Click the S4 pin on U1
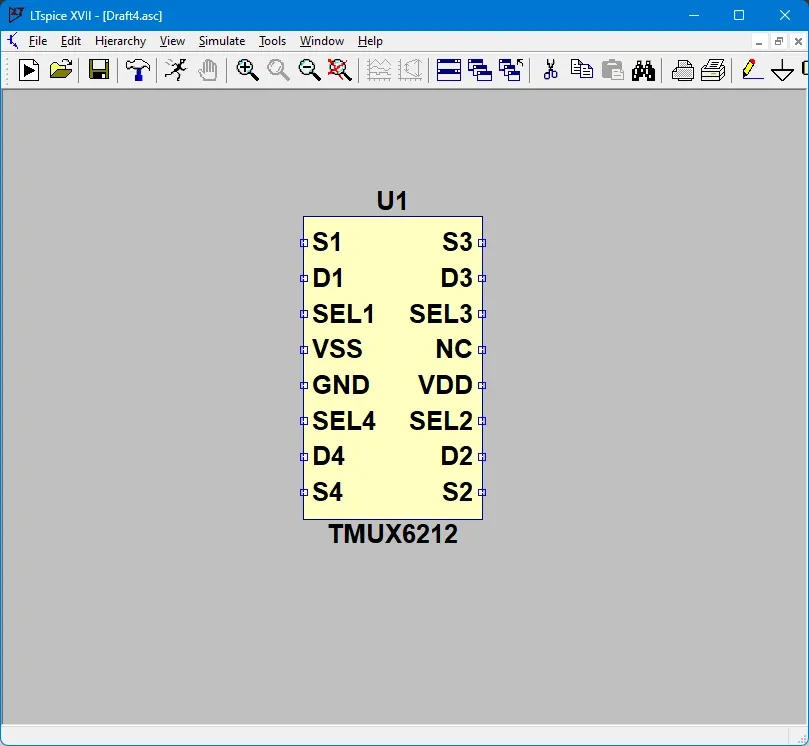Viewport: 809px width, 746px height. tap(304, 492)
